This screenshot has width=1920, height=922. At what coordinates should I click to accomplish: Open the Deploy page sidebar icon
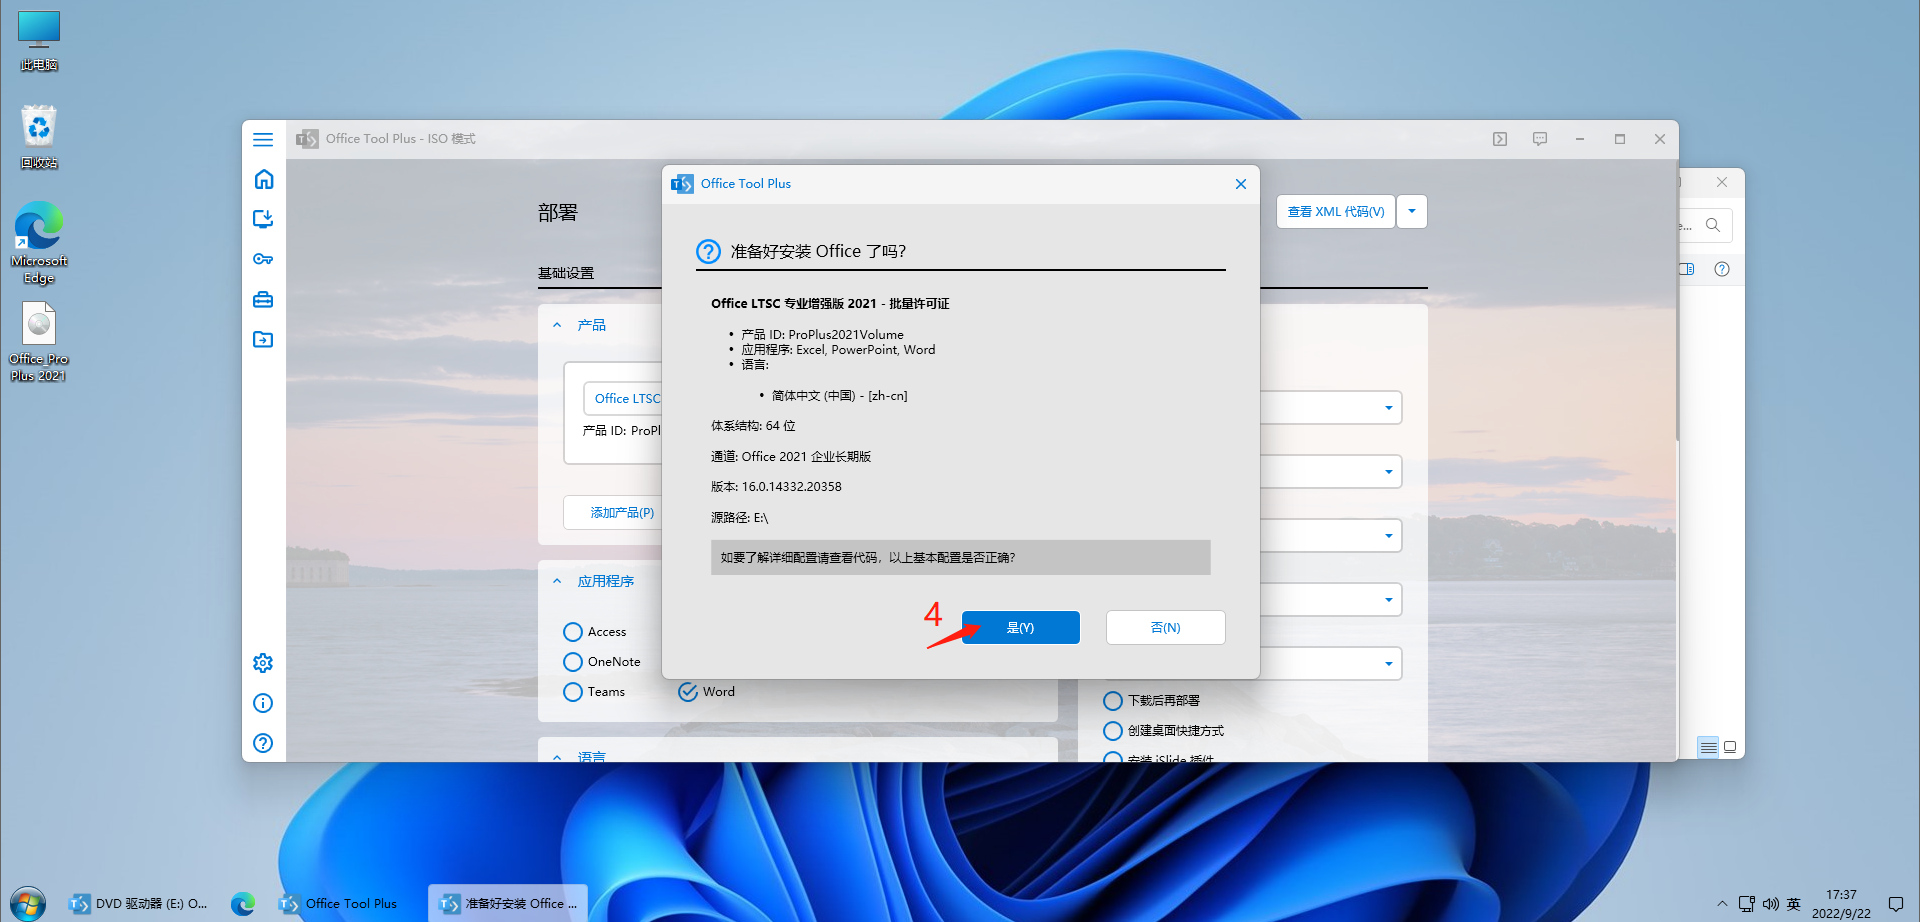[263, 219]
